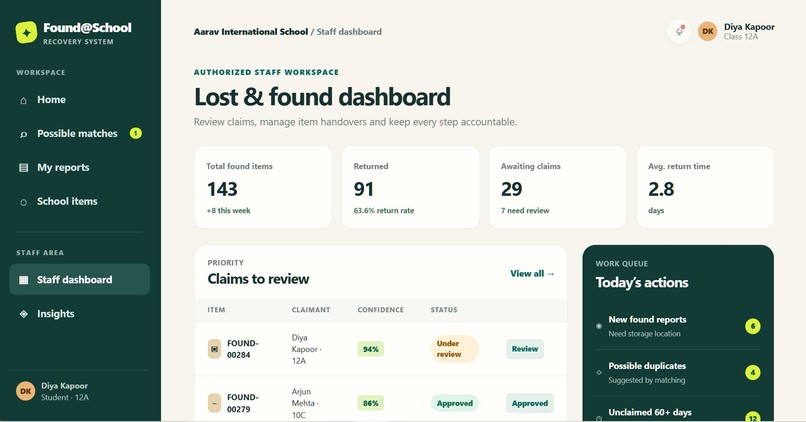Click the DK avatar in sidebar footer
The height and width of the screenshot is (422, 806).
click(x=25, y=391)
